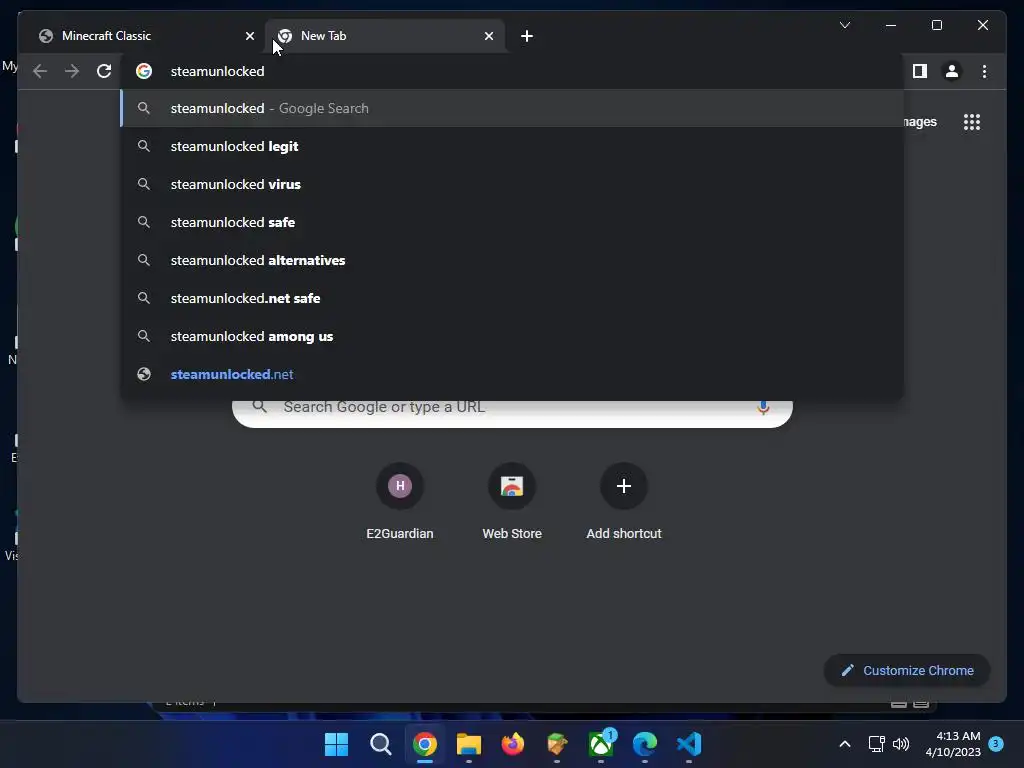Switch to the Minecraft Classic tab

click(145, 36)
